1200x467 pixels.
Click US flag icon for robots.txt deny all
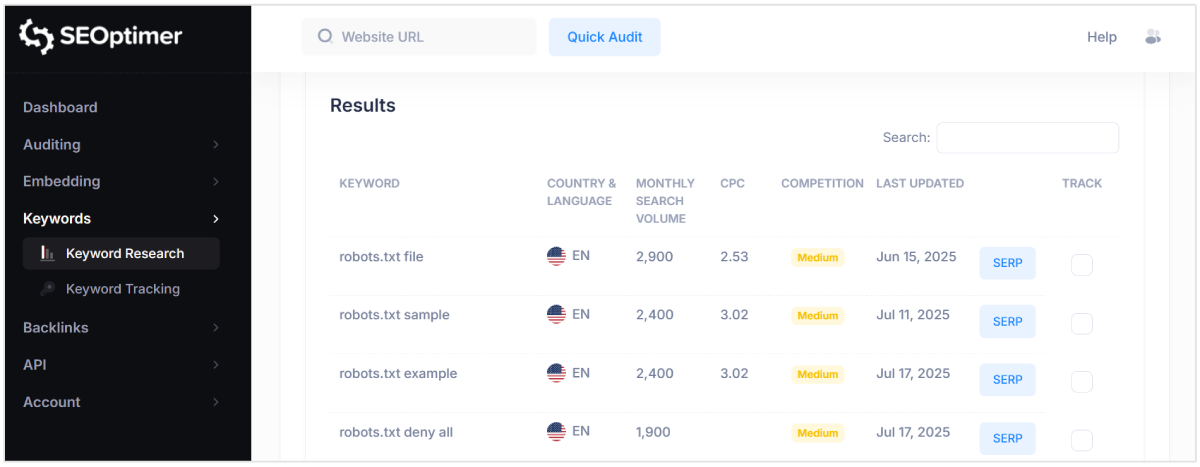coord(557,432)
